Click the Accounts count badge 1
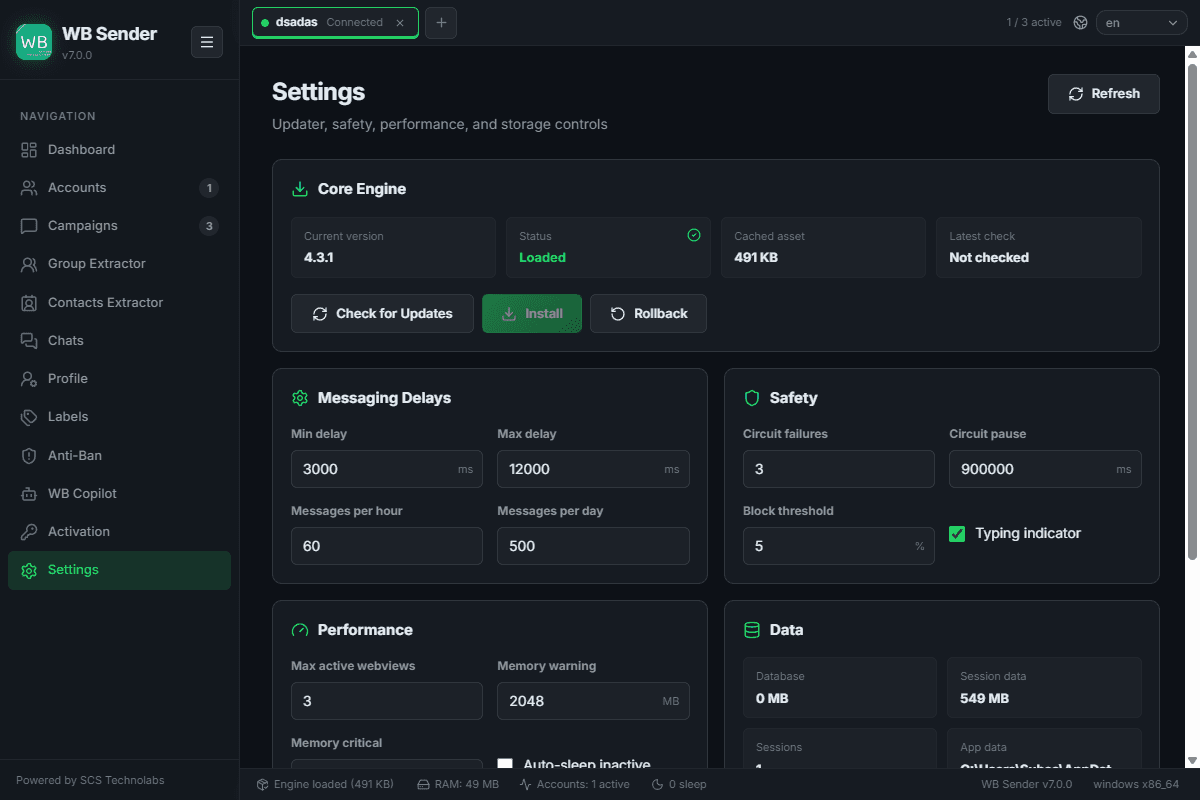 pos(208,188)
